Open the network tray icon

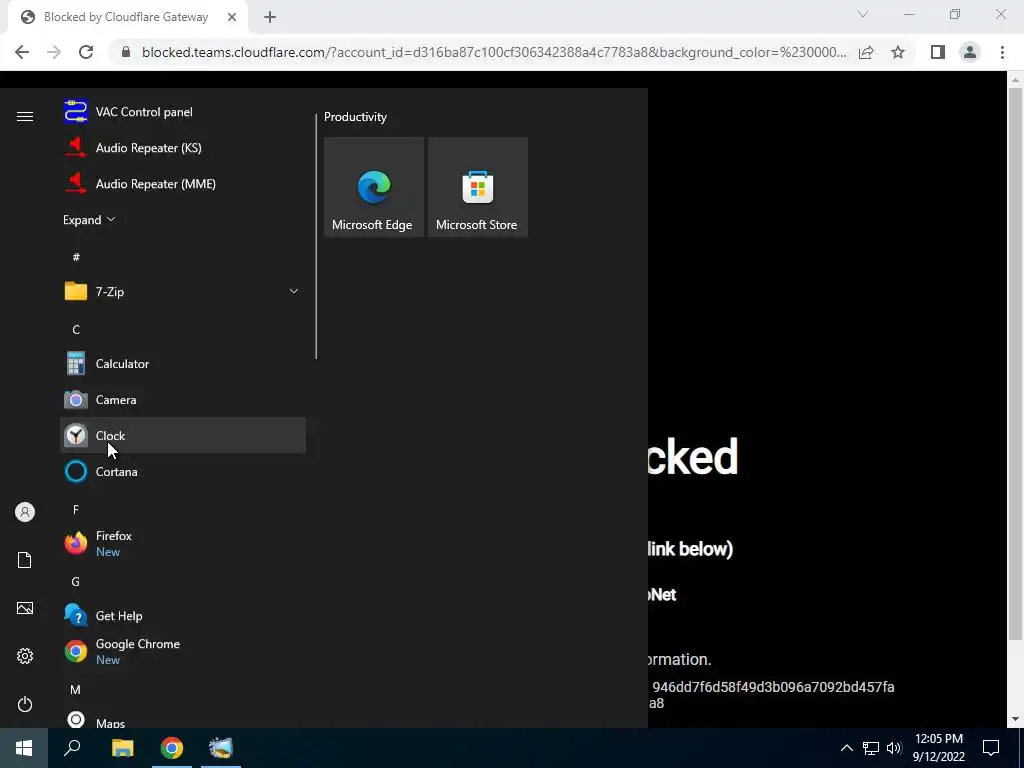pyautogui.click(x=871, y=748)
